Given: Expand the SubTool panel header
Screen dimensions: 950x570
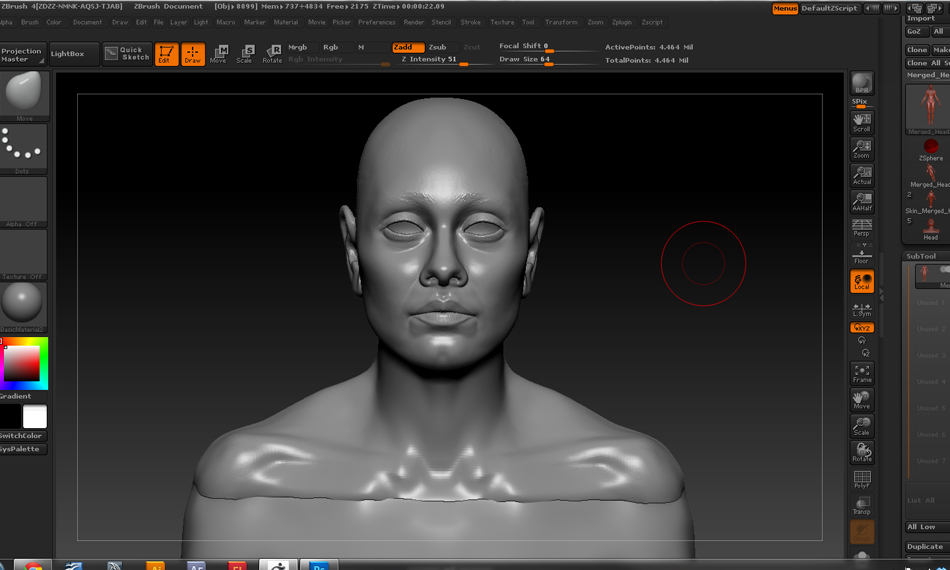Looking at the screenshot, I should point(921,256).
